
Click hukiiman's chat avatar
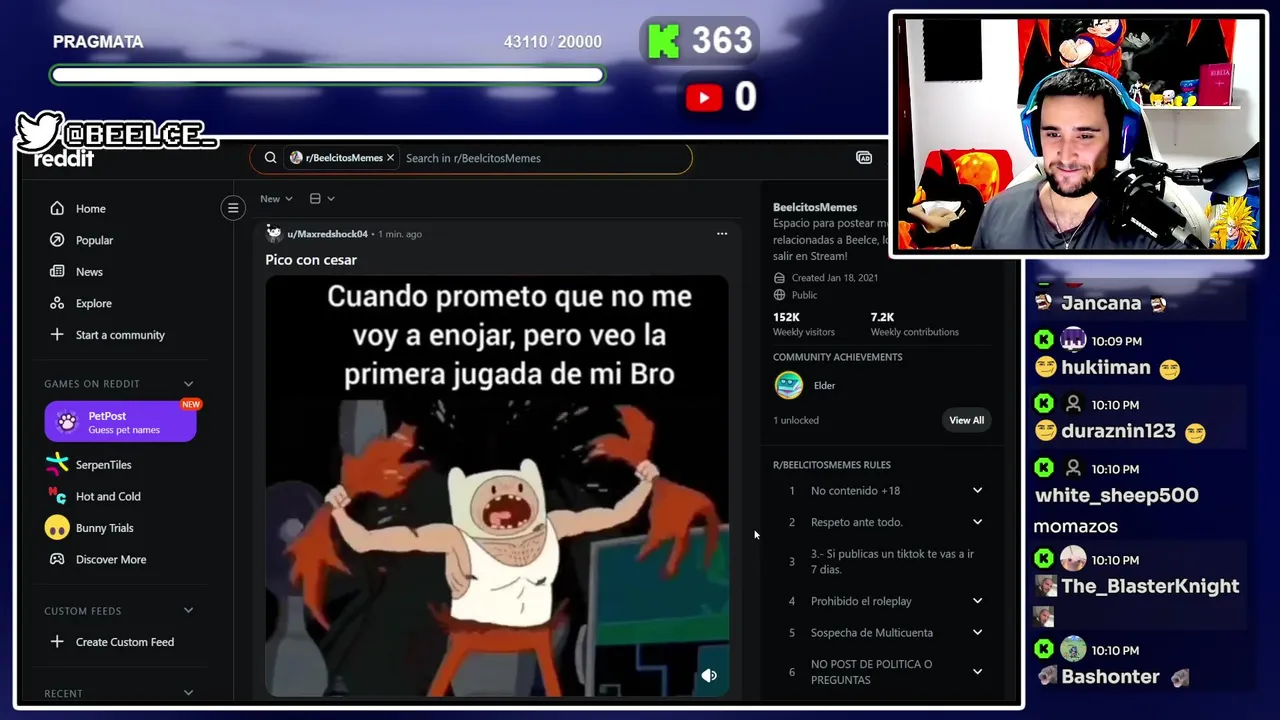click(1073, 340)
